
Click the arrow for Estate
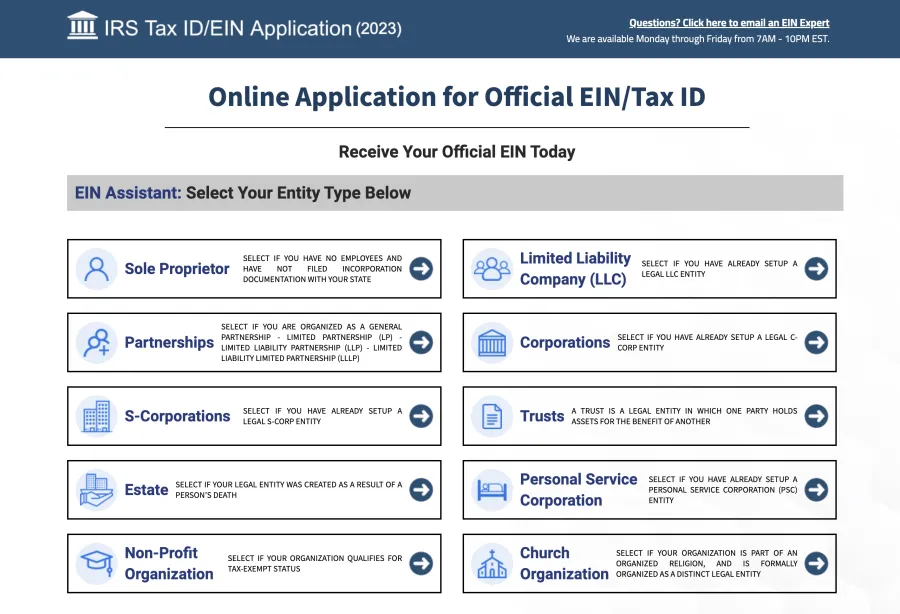[421, 489]
